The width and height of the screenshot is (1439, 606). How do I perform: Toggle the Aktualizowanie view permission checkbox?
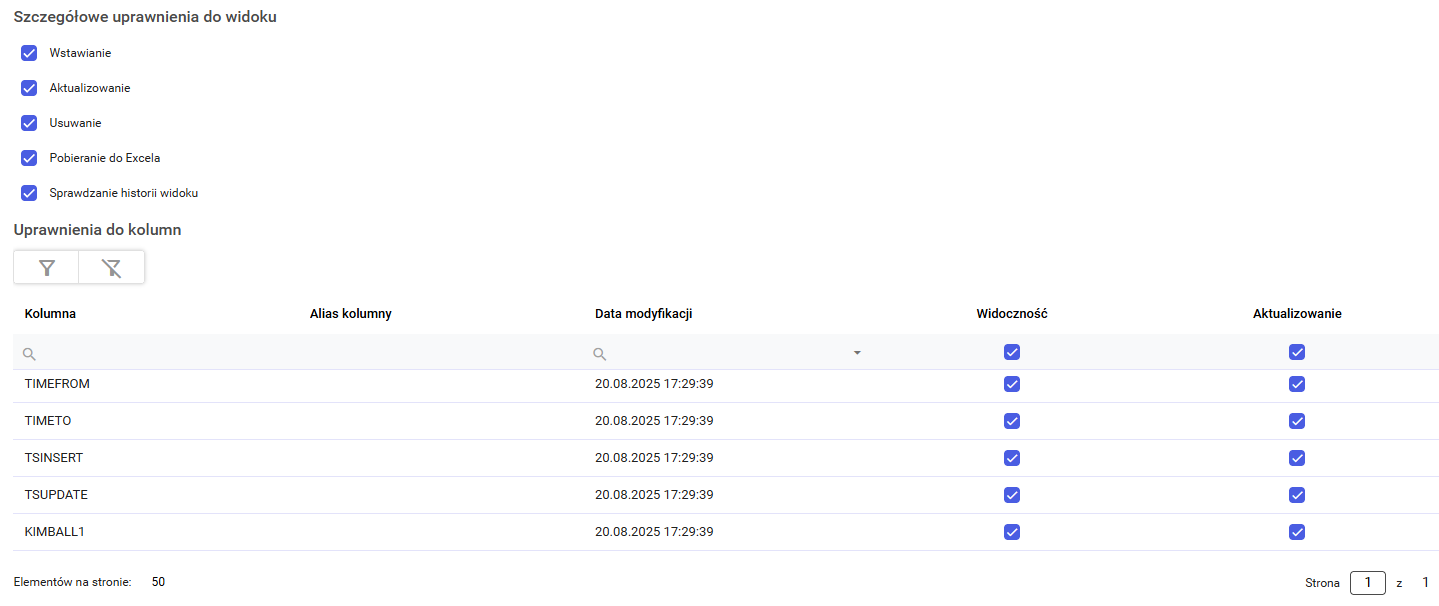pyautogui.click(x=29, y=88)
